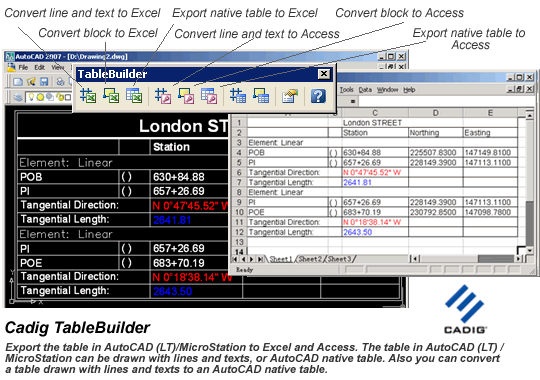Click AutoCAD table cell 'POB'
540x380 pixels.
click(31, 177)
